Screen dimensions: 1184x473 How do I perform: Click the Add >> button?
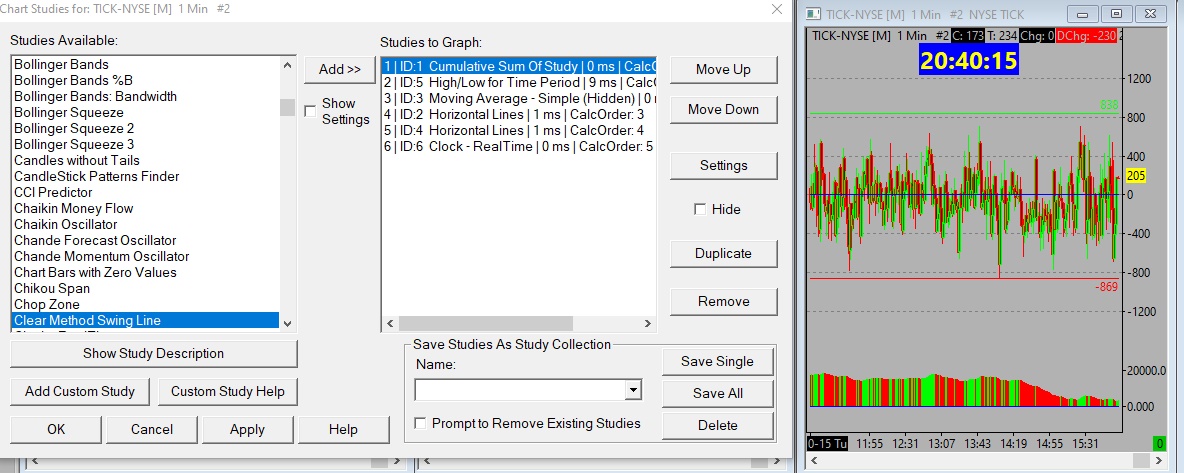coord(340,70)
